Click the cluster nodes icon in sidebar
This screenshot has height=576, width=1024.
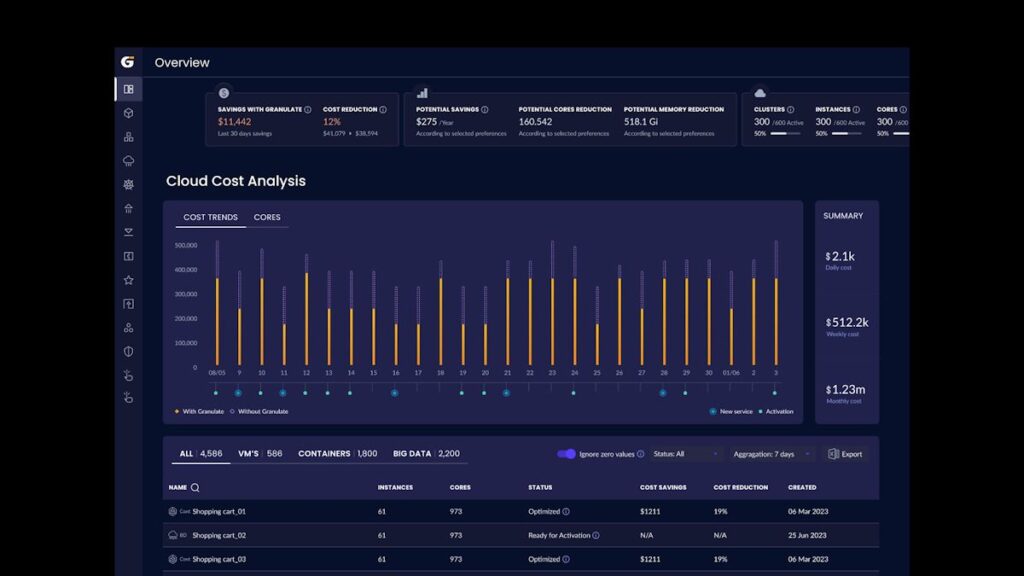point(128,137)
